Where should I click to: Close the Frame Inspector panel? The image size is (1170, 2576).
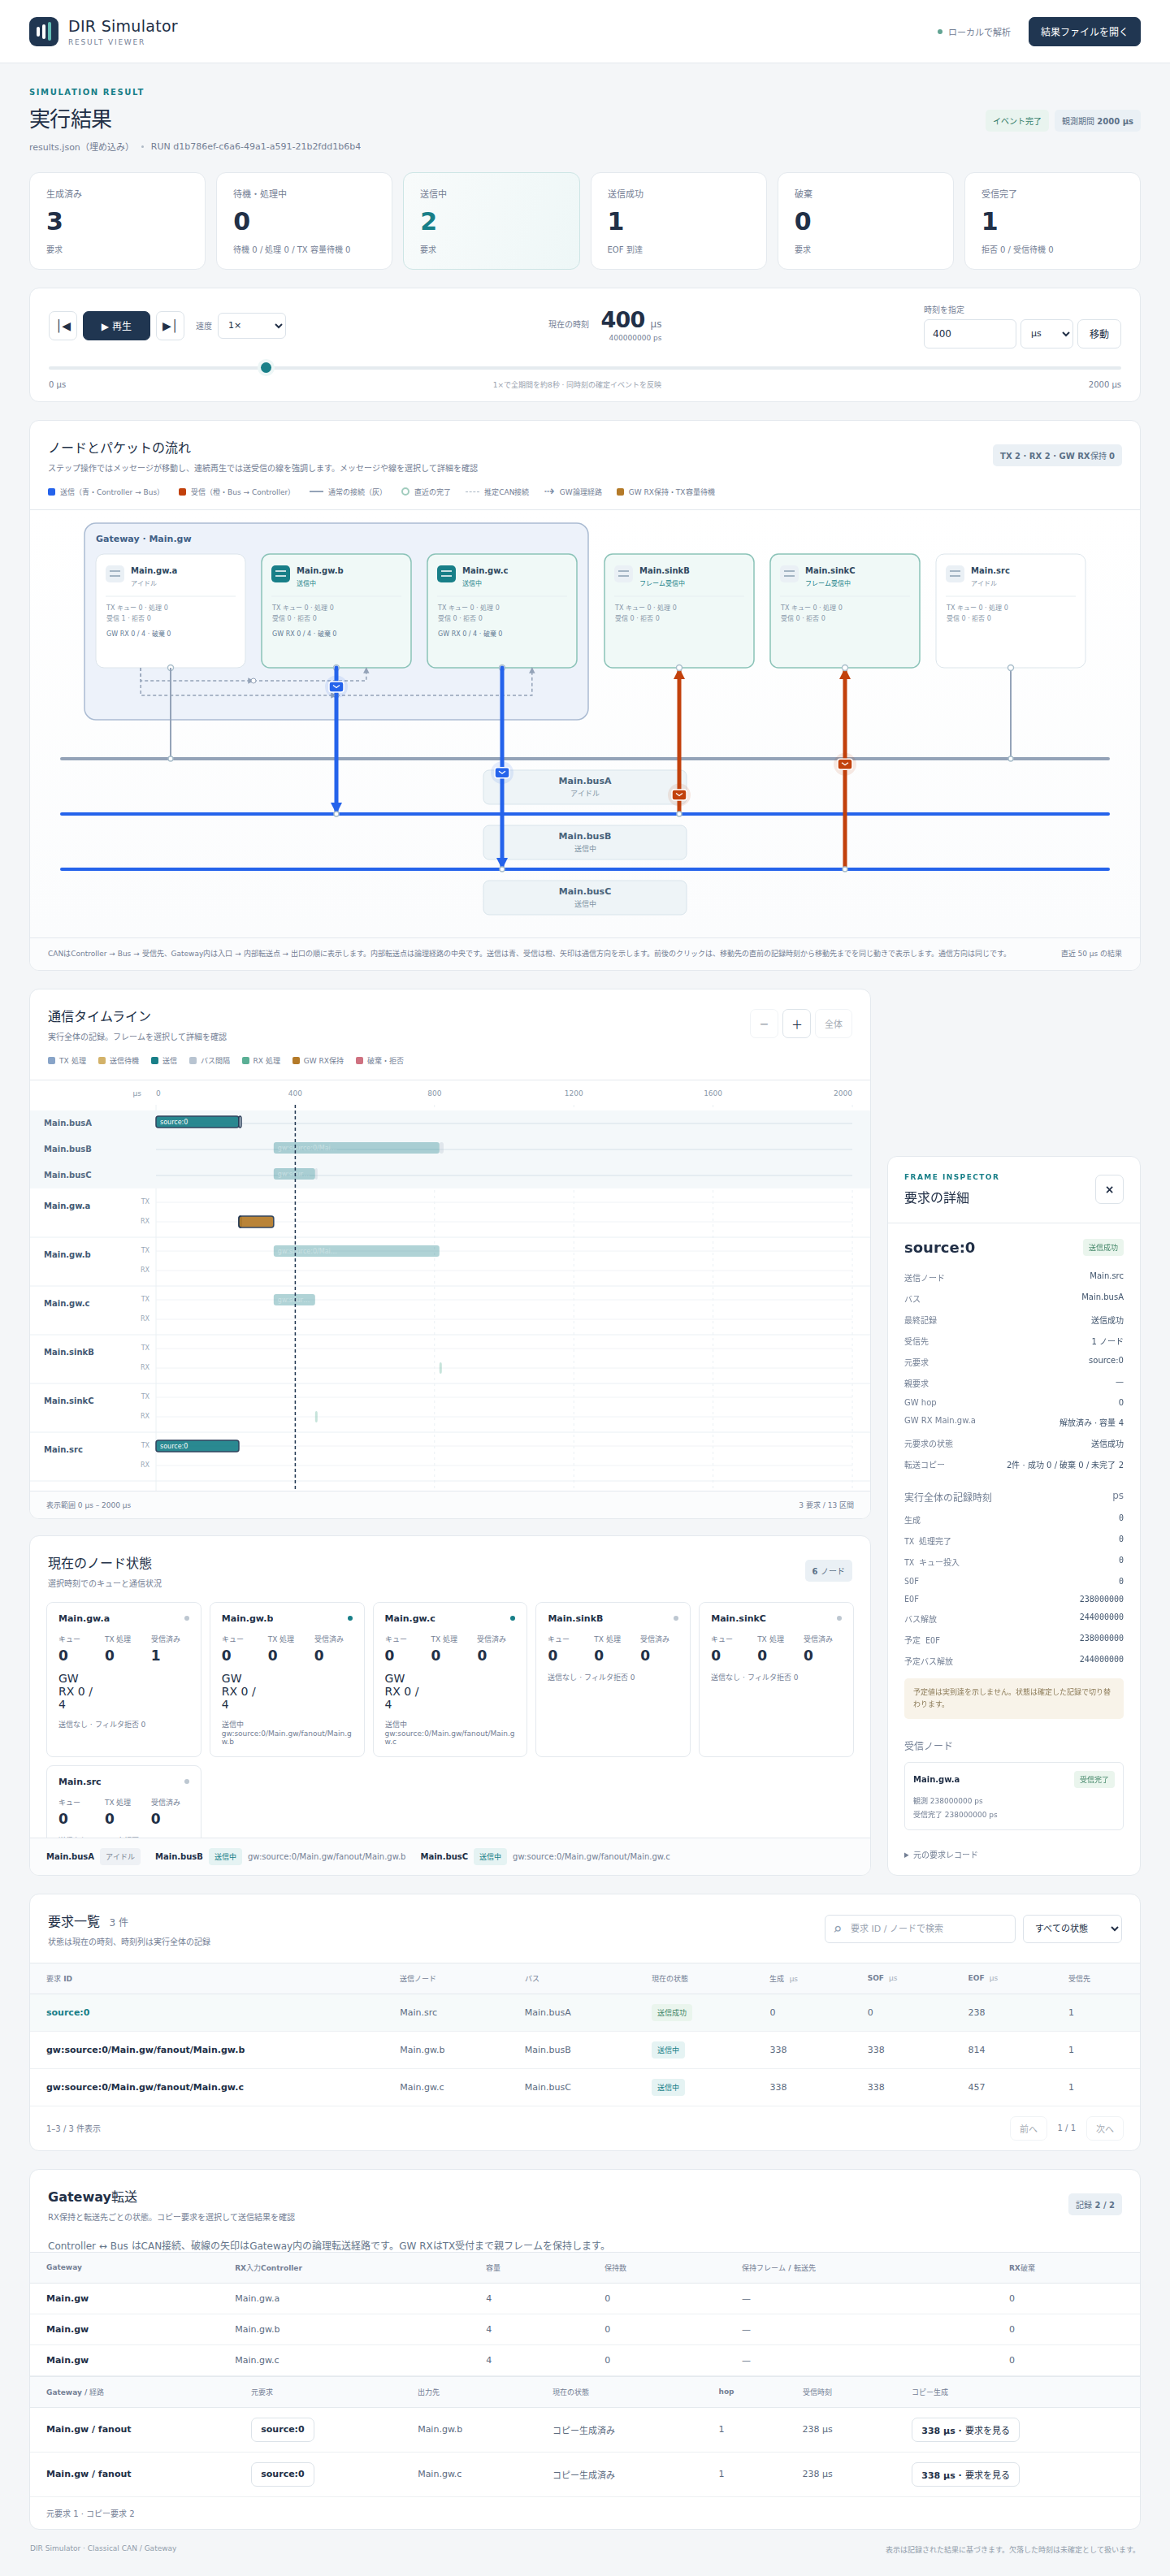1109,1189
